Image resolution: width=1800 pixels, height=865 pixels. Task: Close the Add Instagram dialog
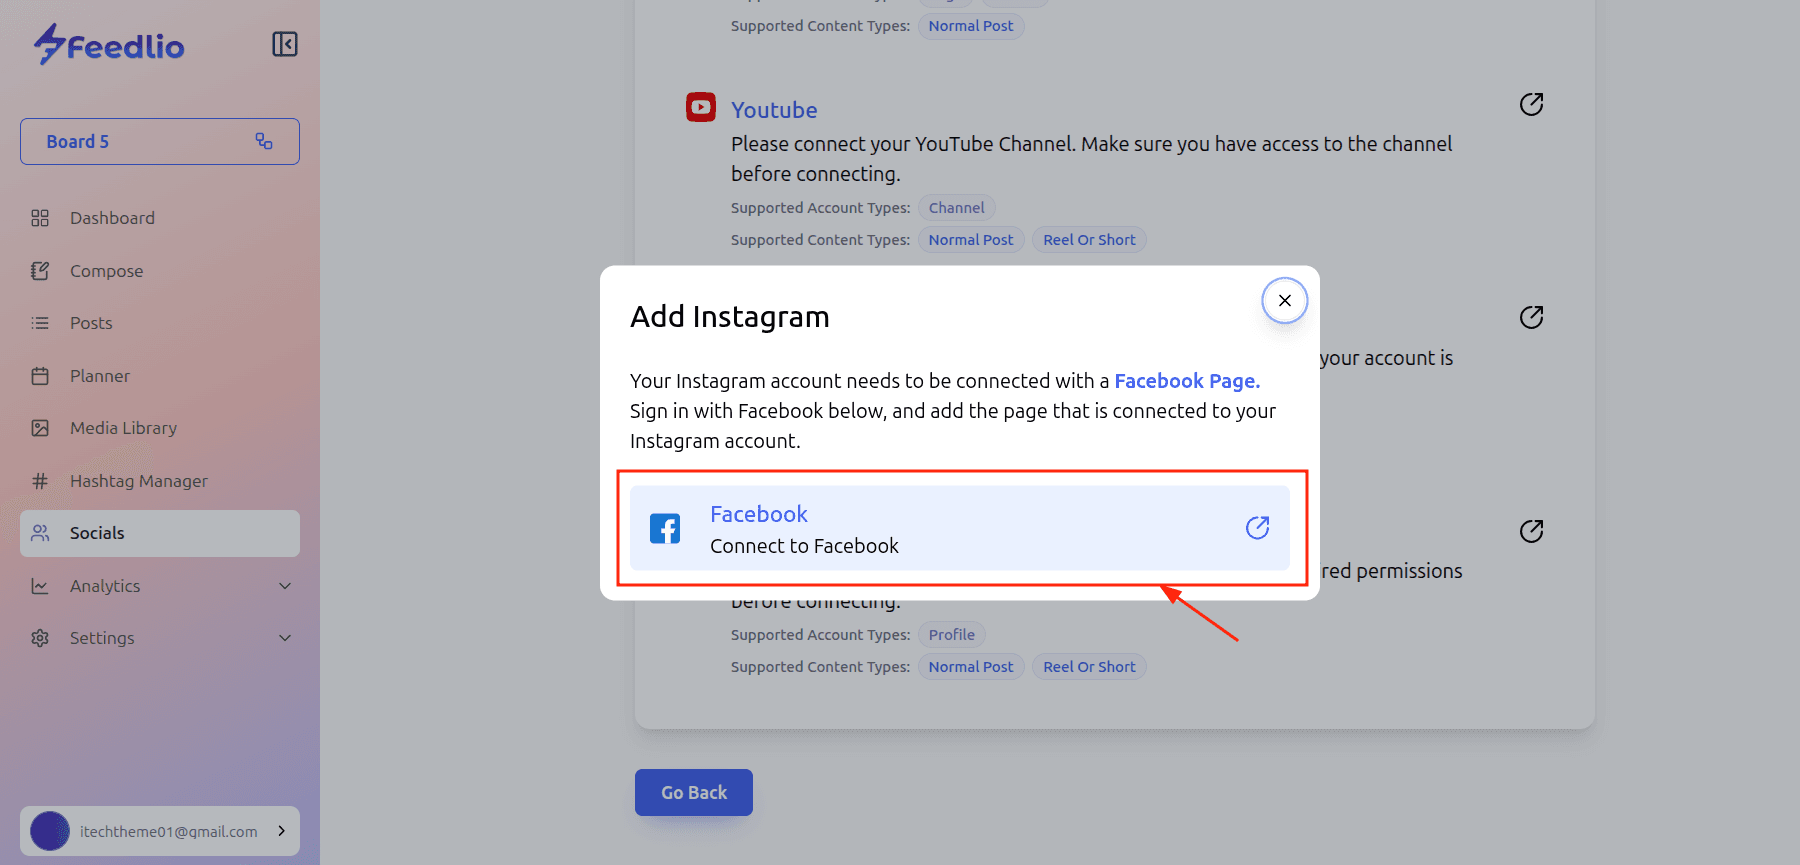pyautogui.click(x=1285, y=301)
